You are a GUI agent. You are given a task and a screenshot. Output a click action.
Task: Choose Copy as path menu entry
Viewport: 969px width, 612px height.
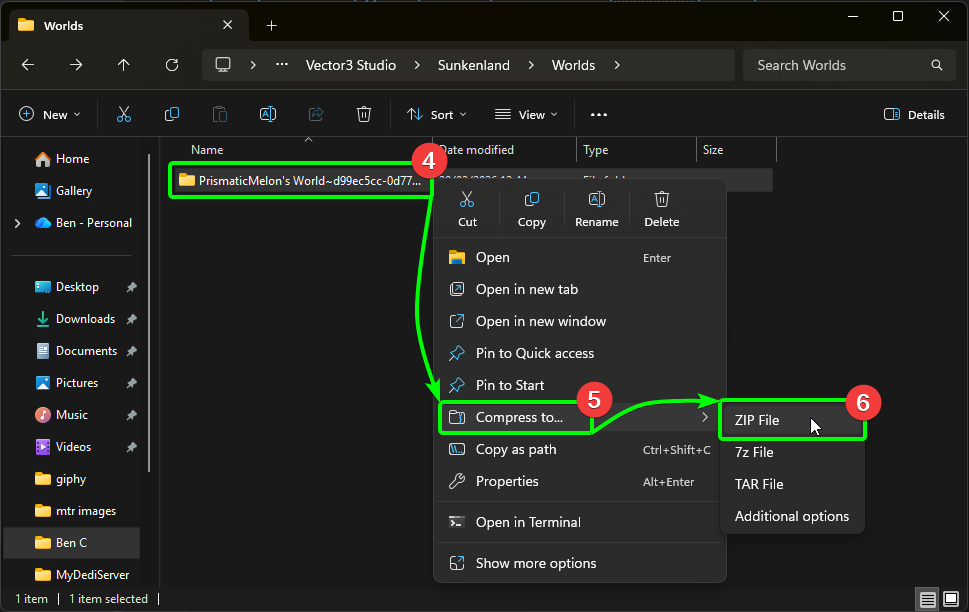tap(517, 450)
